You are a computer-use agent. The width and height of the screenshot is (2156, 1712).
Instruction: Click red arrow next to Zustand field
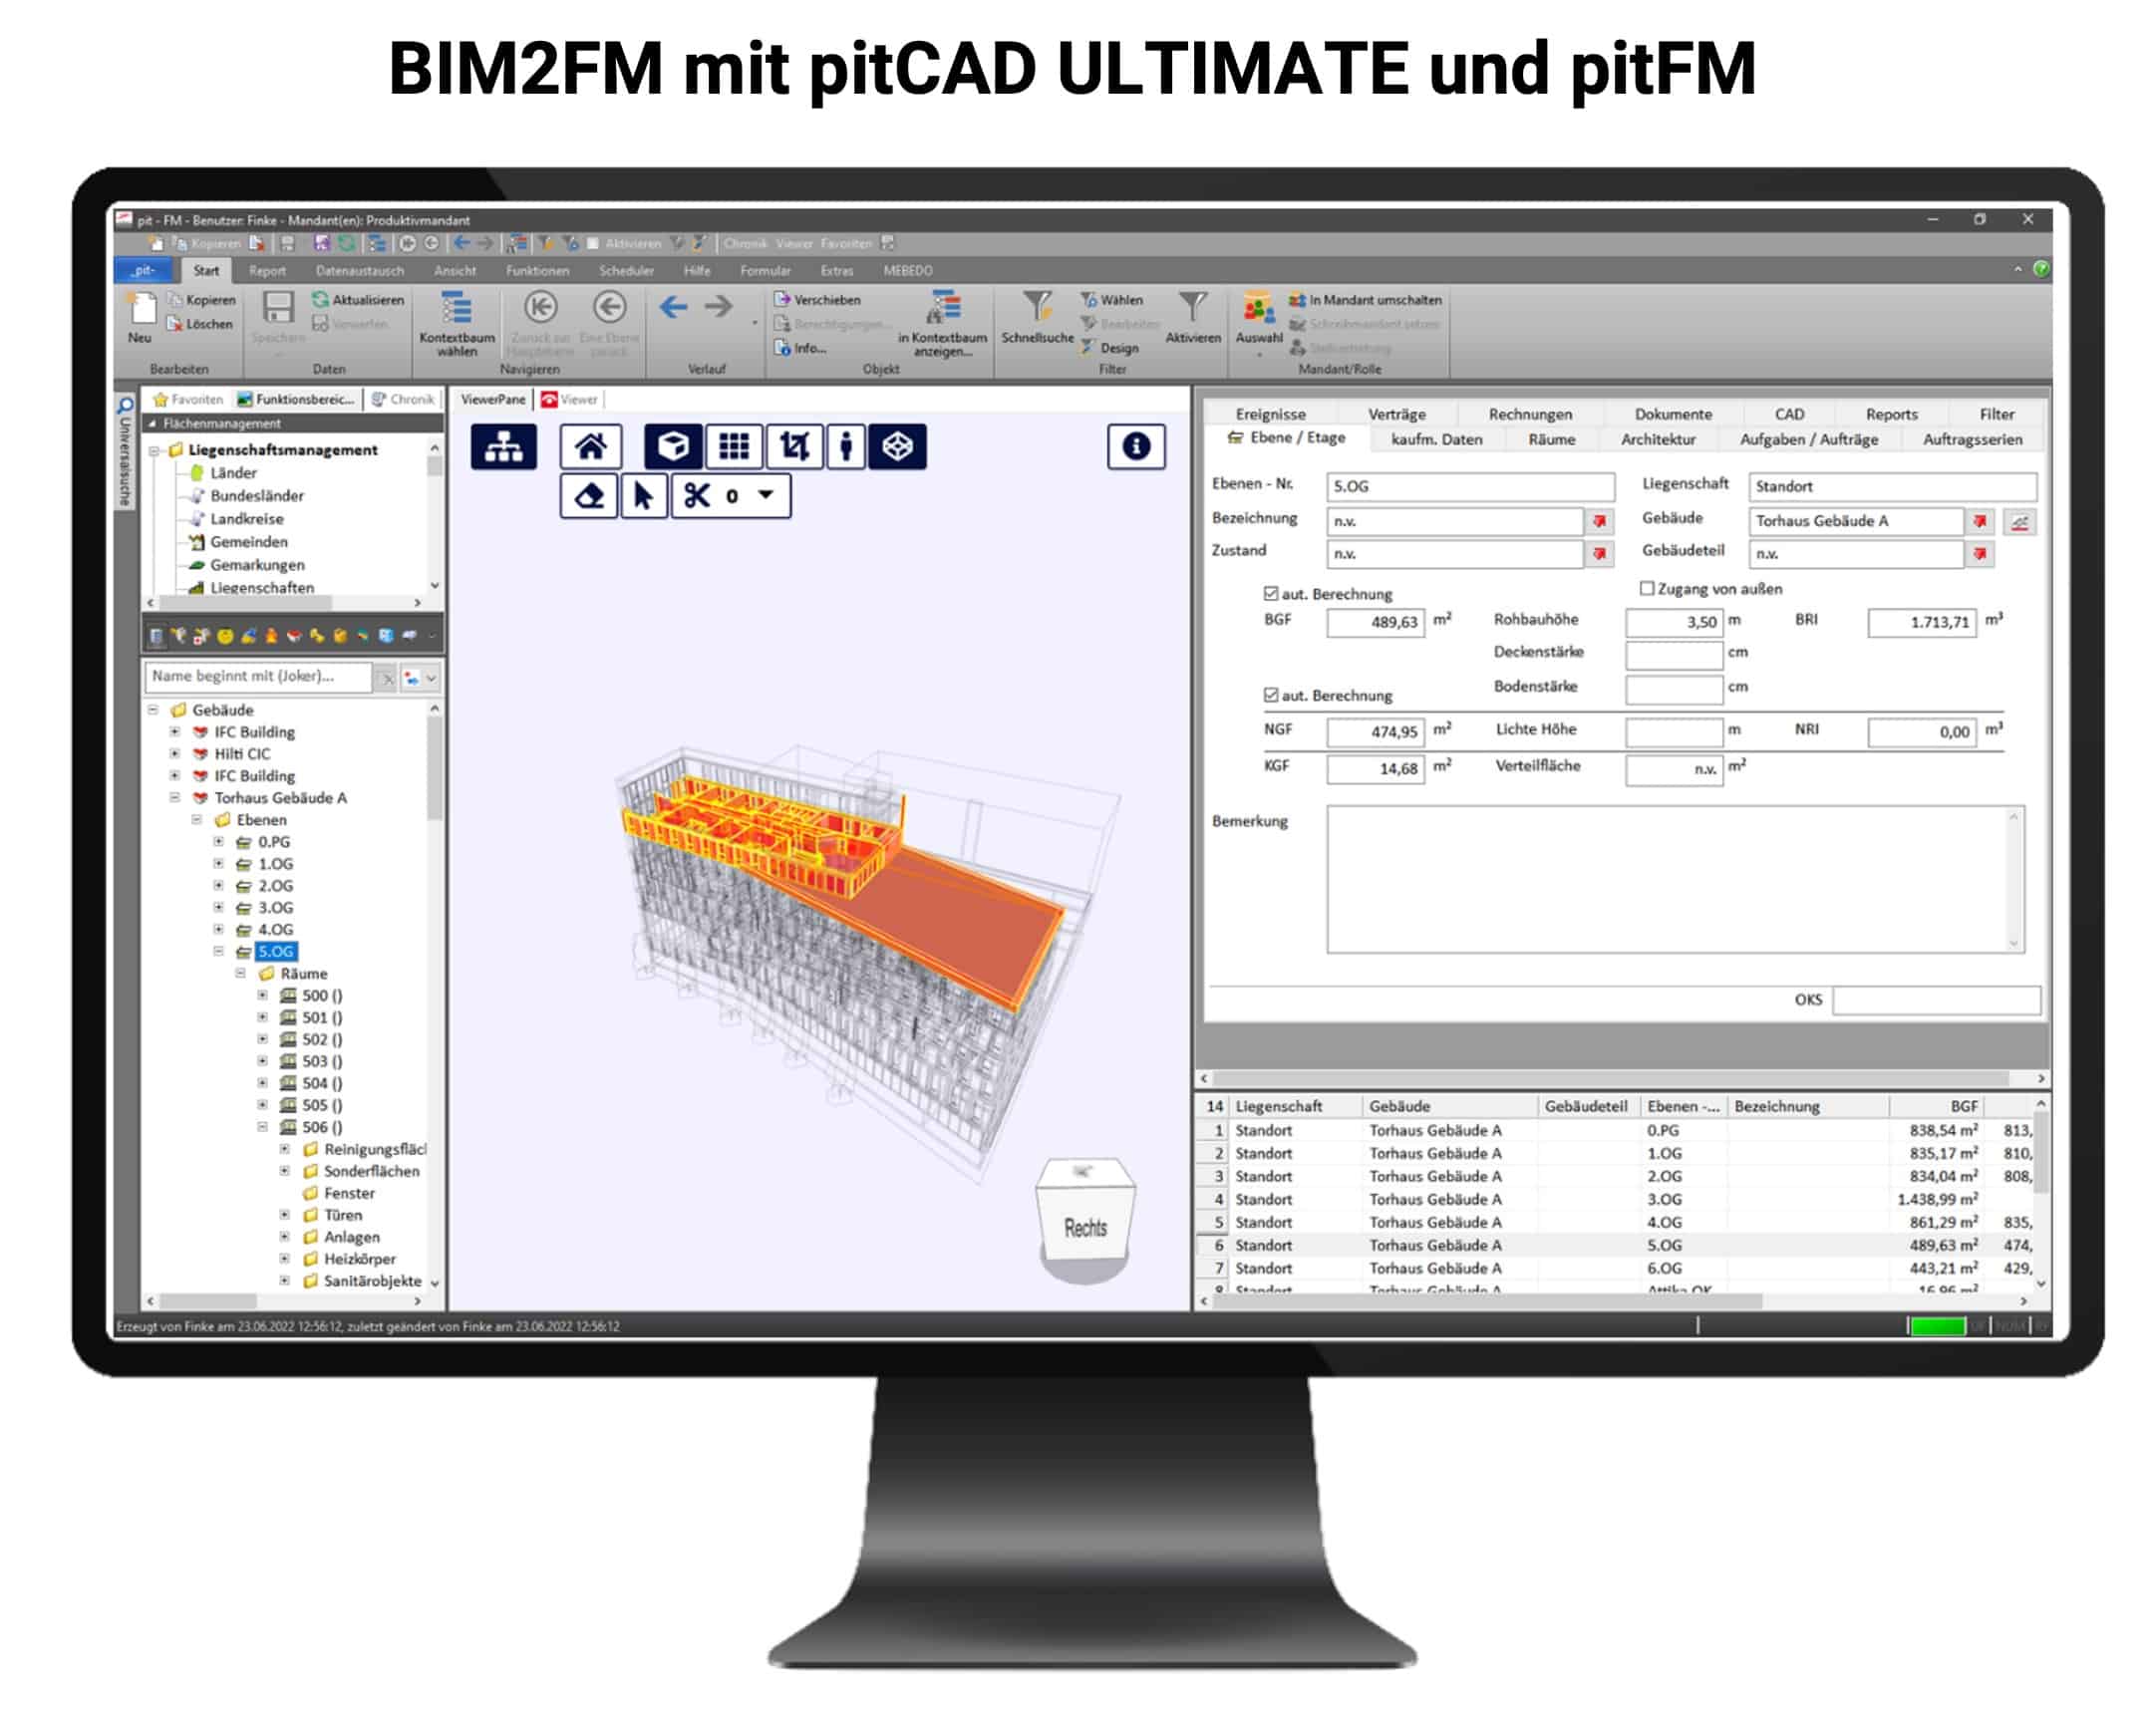(x=1599, y=554)
